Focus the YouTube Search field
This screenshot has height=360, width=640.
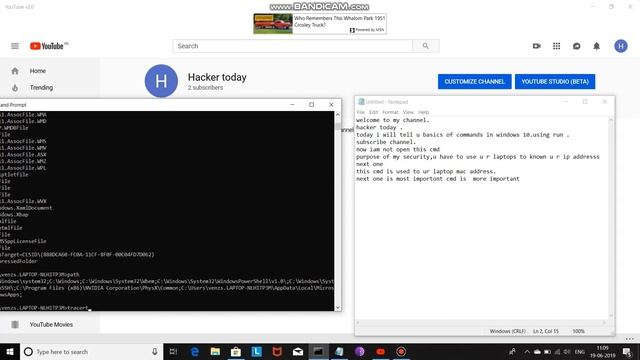point(292,46)
